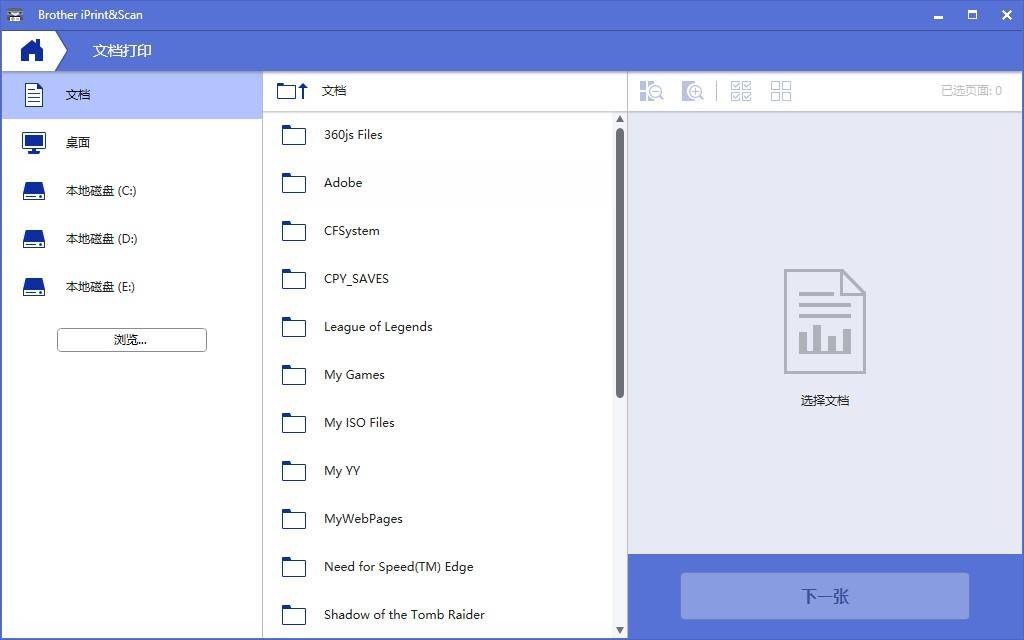Switch to the 文档打印 header tab
Viewport: 1024px width, 640px height.
[121, 51]
